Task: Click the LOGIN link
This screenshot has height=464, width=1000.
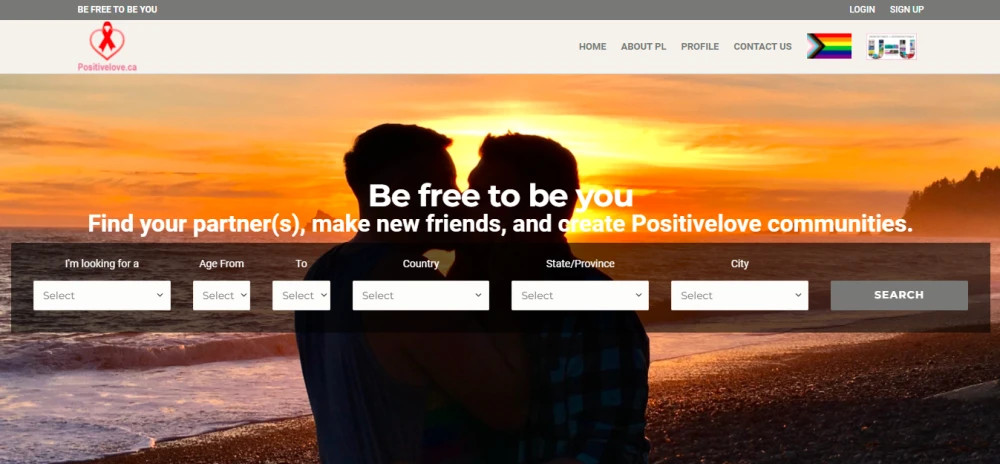Action: [862, 10]
